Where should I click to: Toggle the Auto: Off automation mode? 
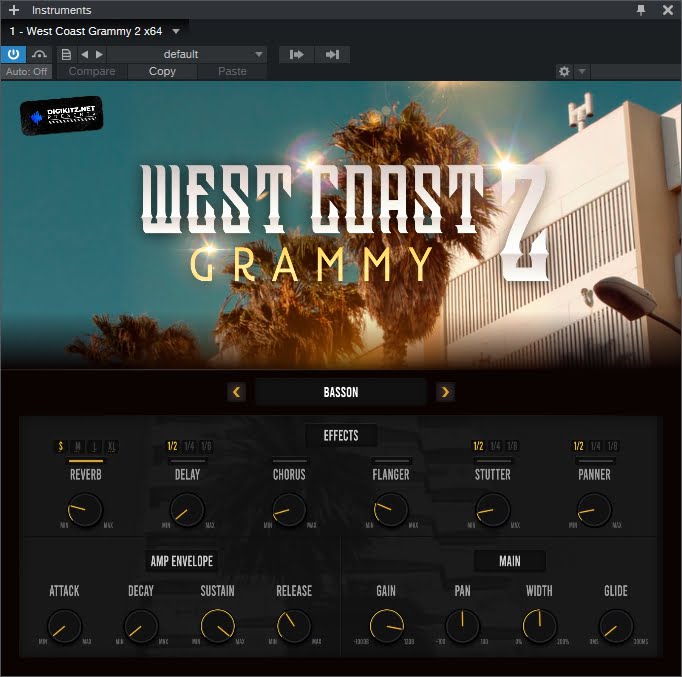(27, 71)
